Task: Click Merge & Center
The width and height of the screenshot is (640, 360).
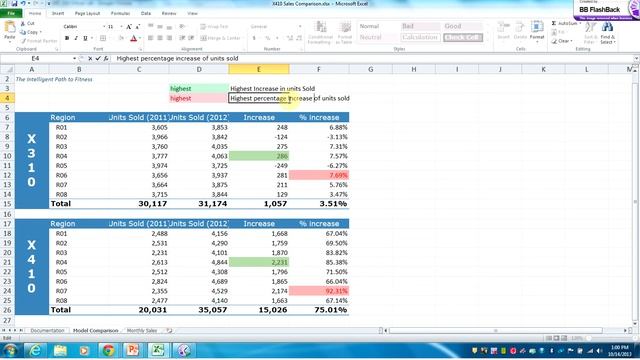Action: pyautogui.click(x=220, y=38)
